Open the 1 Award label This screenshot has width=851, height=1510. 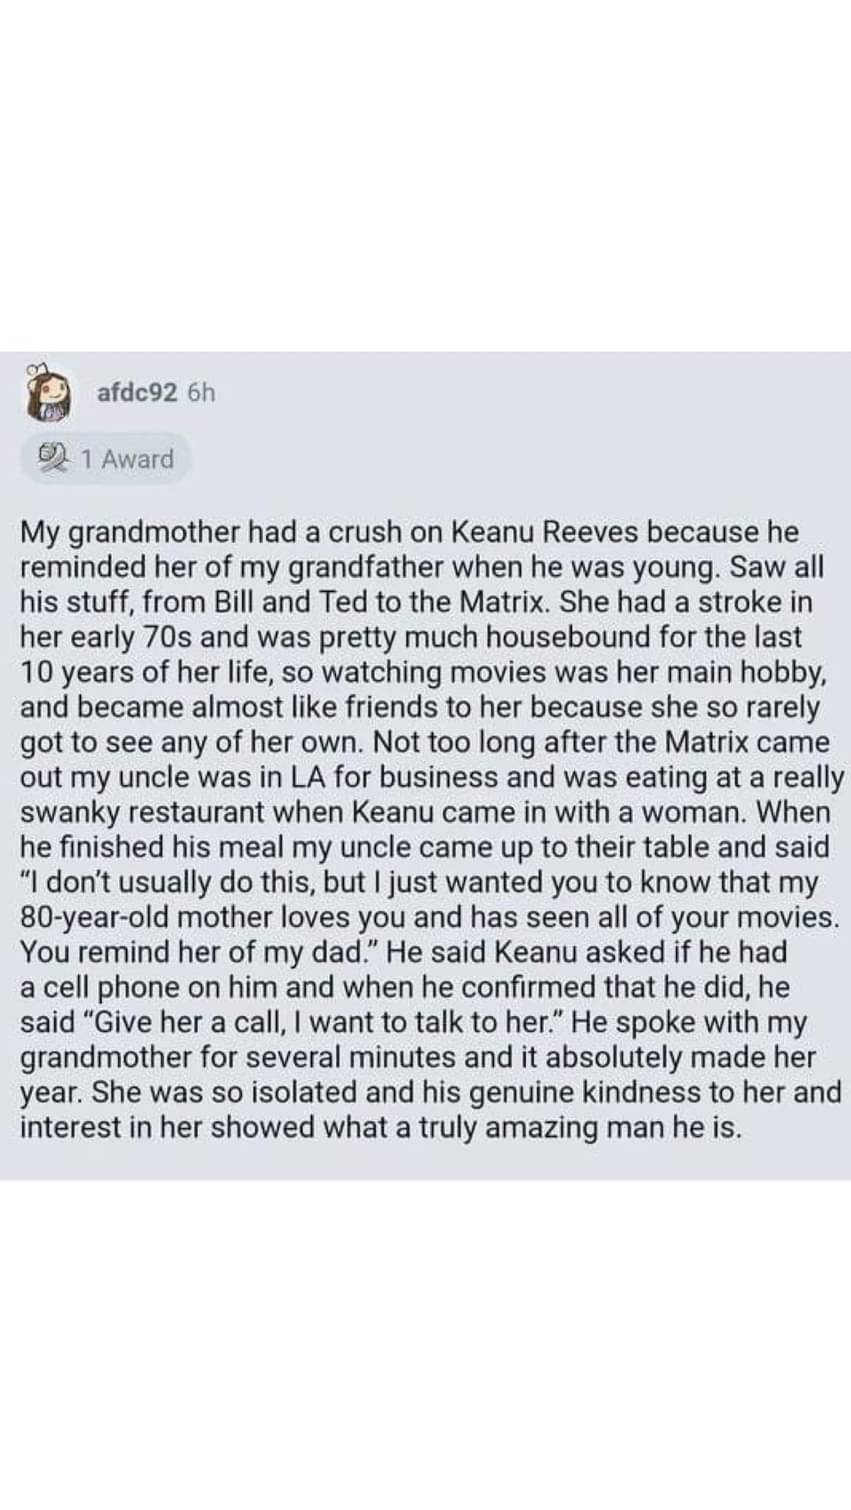tap(127, 460)
